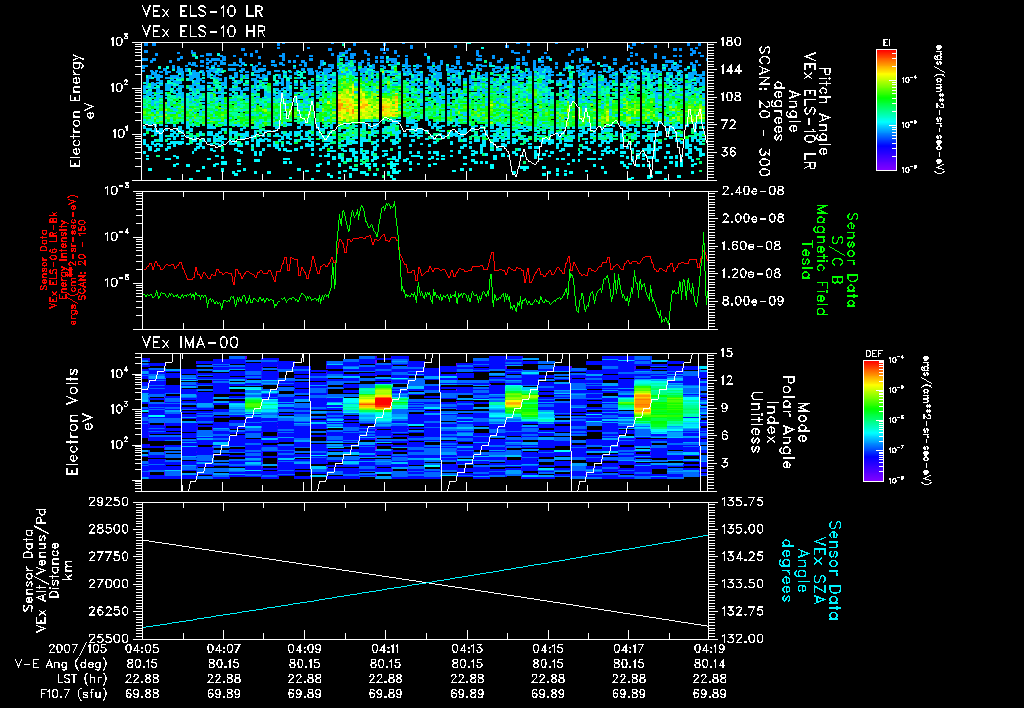This screenshot has height=708, width=1024.
Task: Click the '15' polar angle index tick
Action: click(x=726, y=353)
